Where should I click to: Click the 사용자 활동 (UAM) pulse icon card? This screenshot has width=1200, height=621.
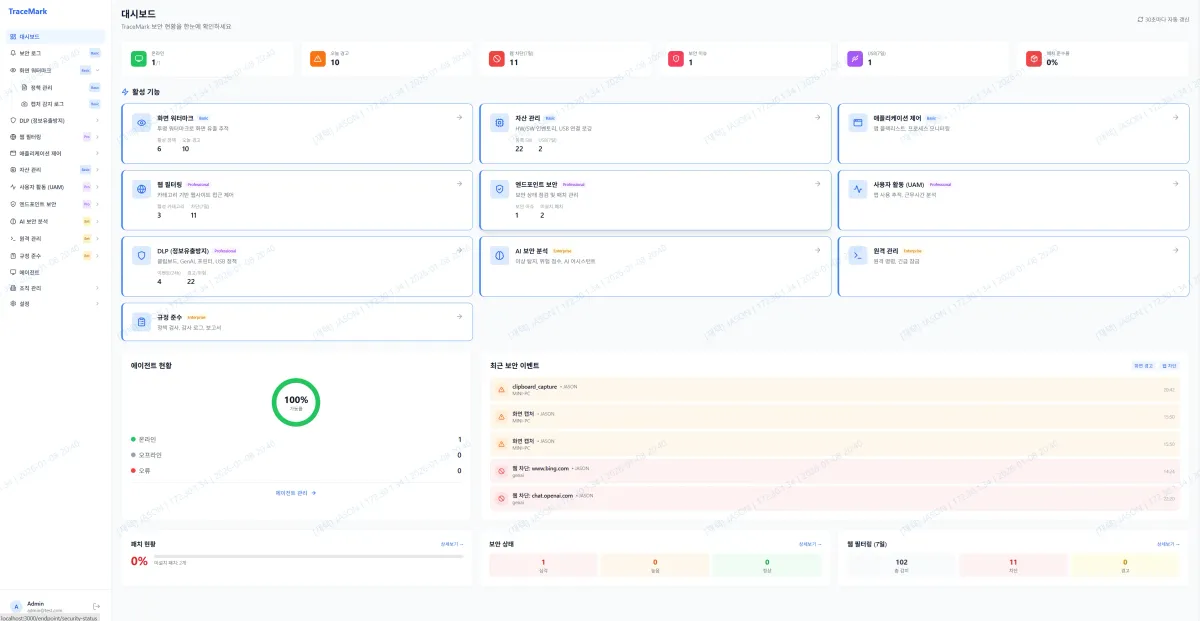point(1013,199)
